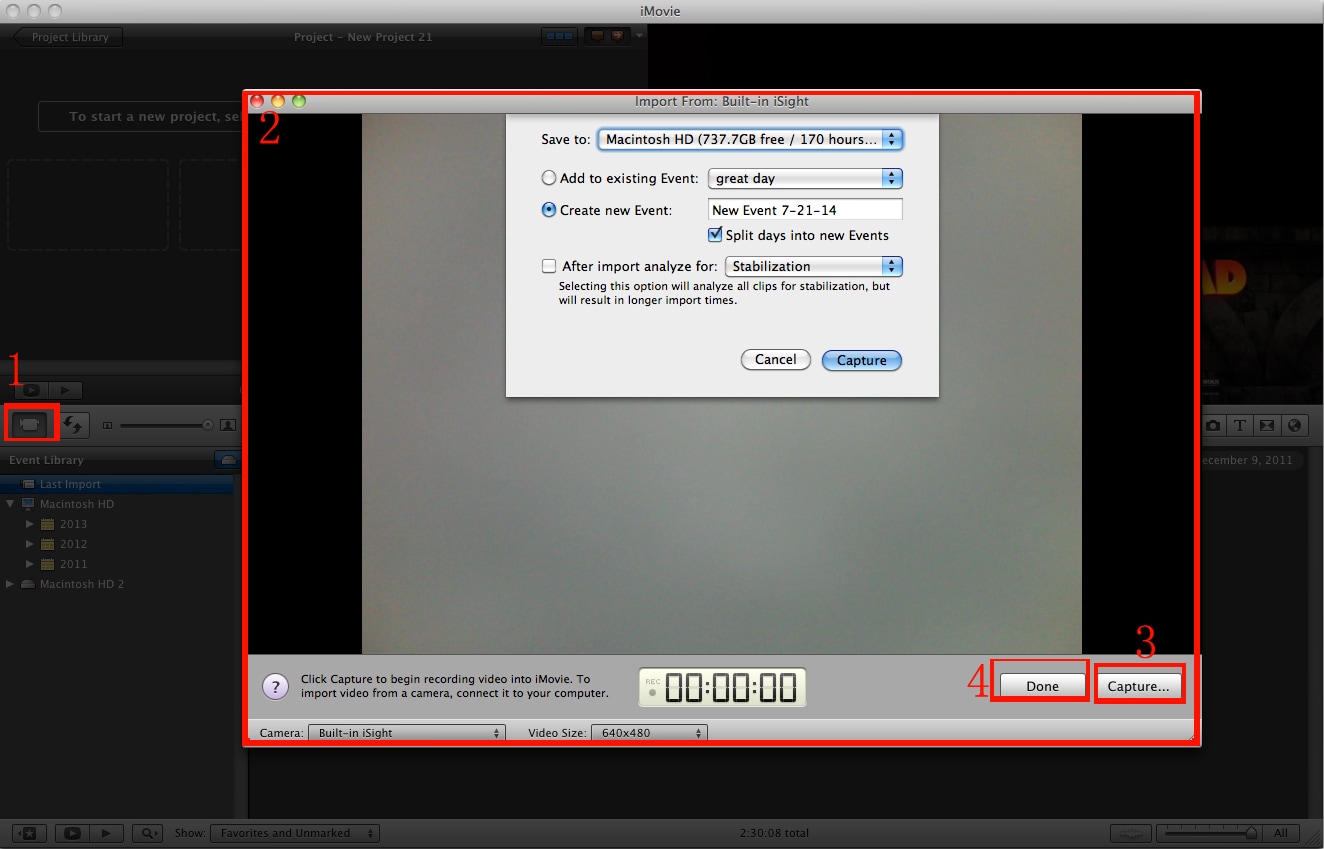Click the Done button
The image size is (1324, 849).
click(1042, 686)
